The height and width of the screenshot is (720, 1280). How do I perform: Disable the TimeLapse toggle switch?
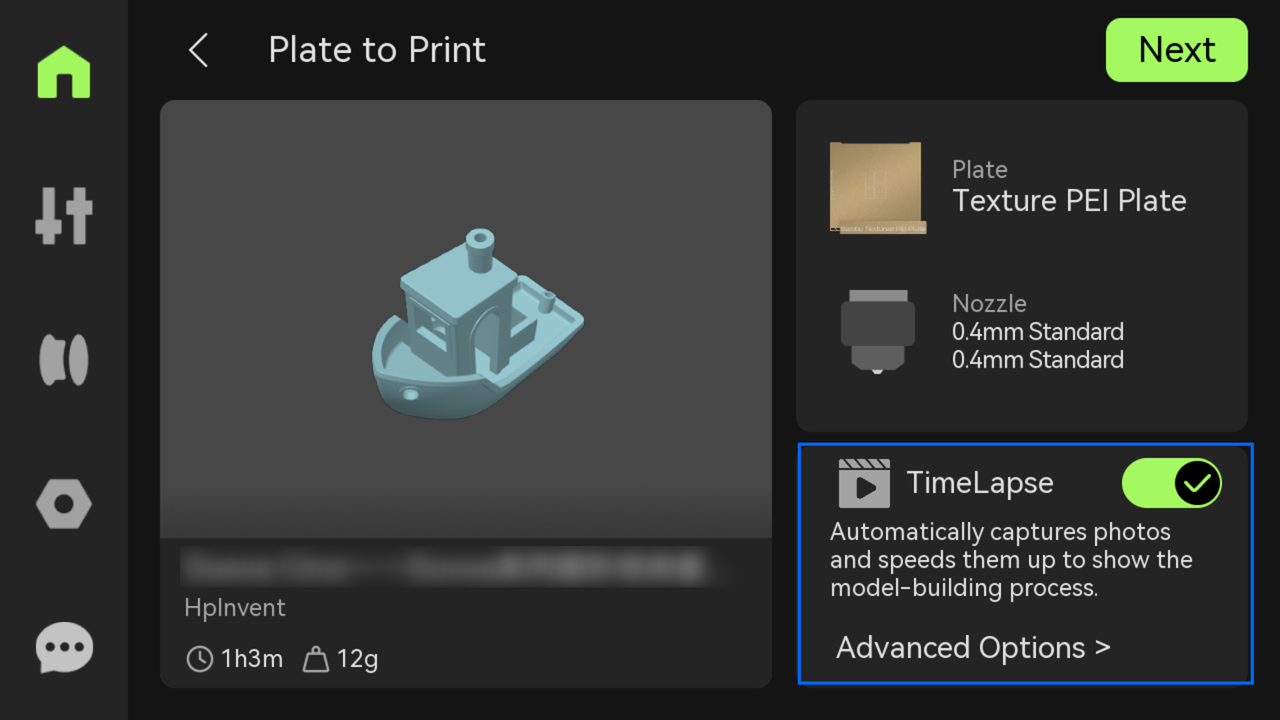tap(1172, 484)
